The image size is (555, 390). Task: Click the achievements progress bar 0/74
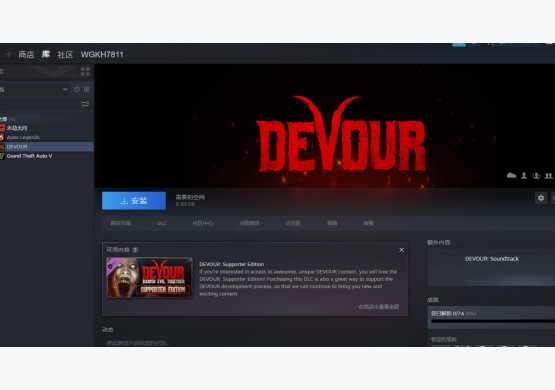point(493,321)
